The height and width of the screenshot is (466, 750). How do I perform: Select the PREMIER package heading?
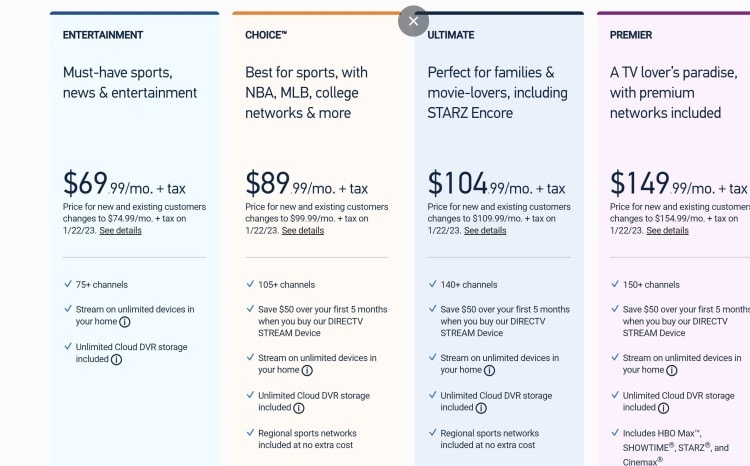point(631,35)
